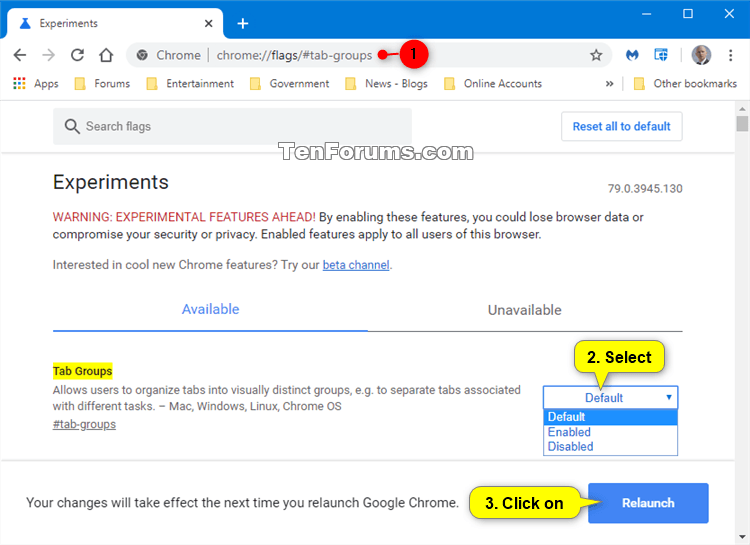This screenshot has width=750, height=545.
Task: Open the Apps grid shortcut
Action: [36, 84]
